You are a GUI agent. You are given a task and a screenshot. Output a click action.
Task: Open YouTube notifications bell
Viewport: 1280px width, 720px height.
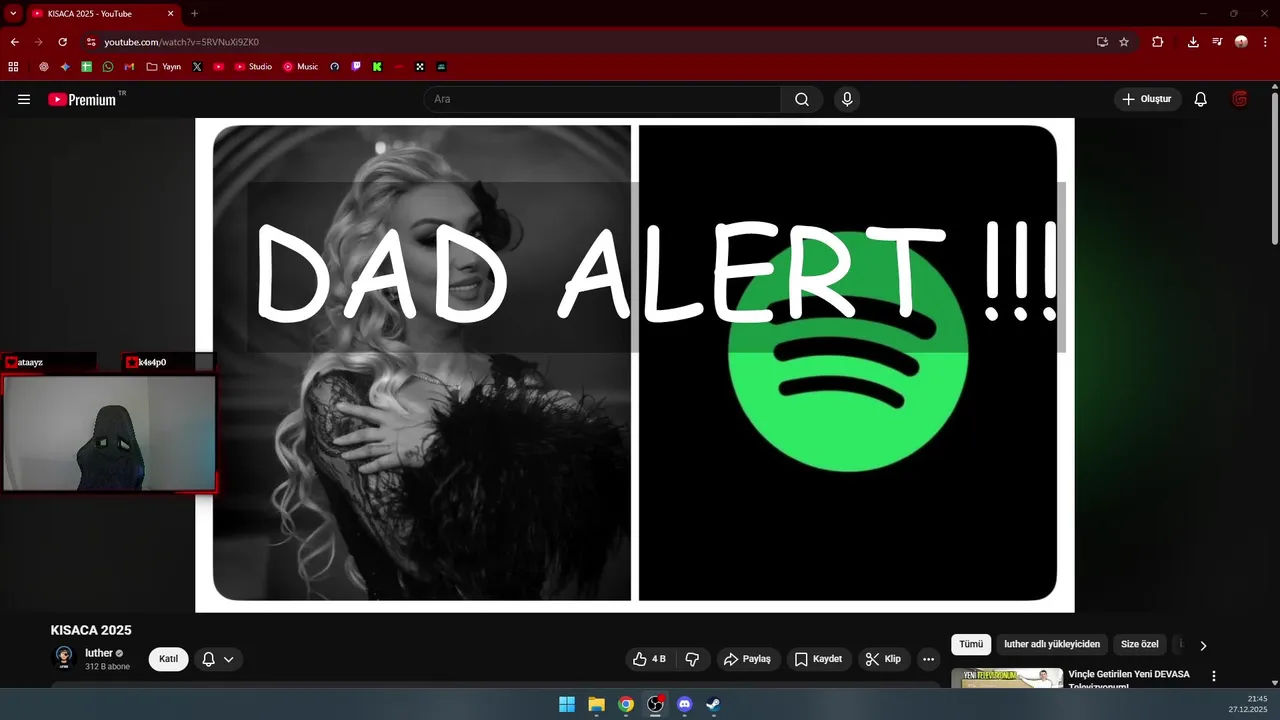pyautogui.click(x=1201, y=99)
